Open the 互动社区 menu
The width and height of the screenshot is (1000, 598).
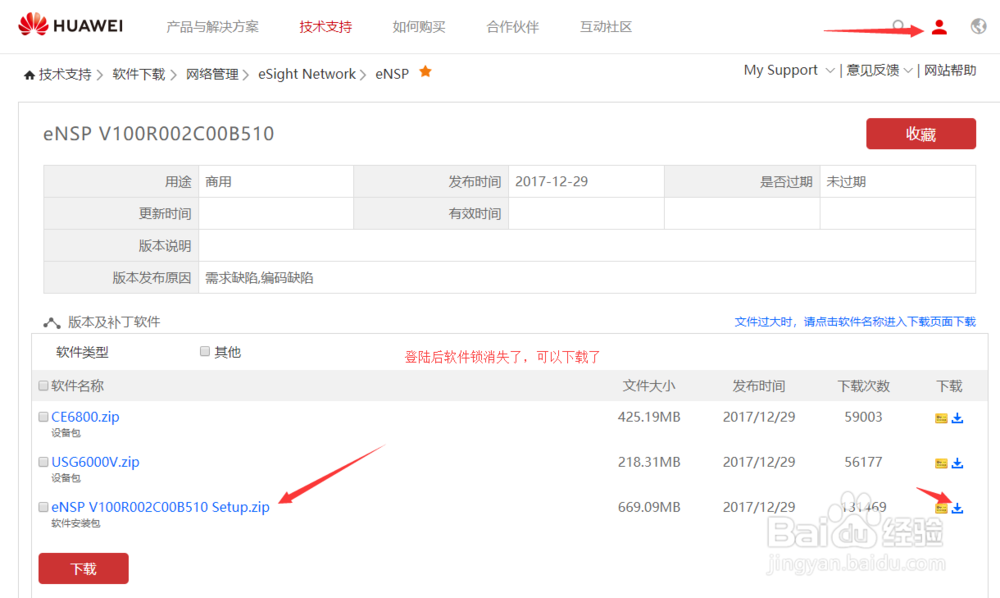coord(605,27)
